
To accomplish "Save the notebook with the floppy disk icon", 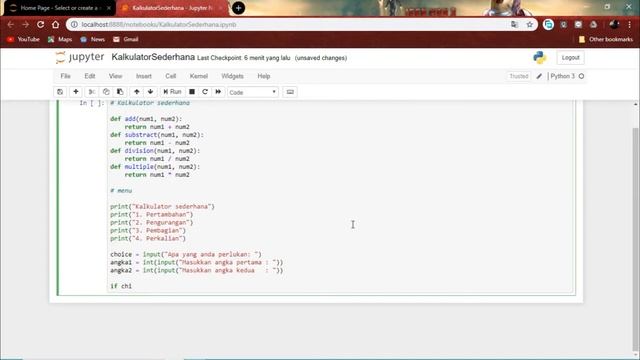I will pos(60,92).
